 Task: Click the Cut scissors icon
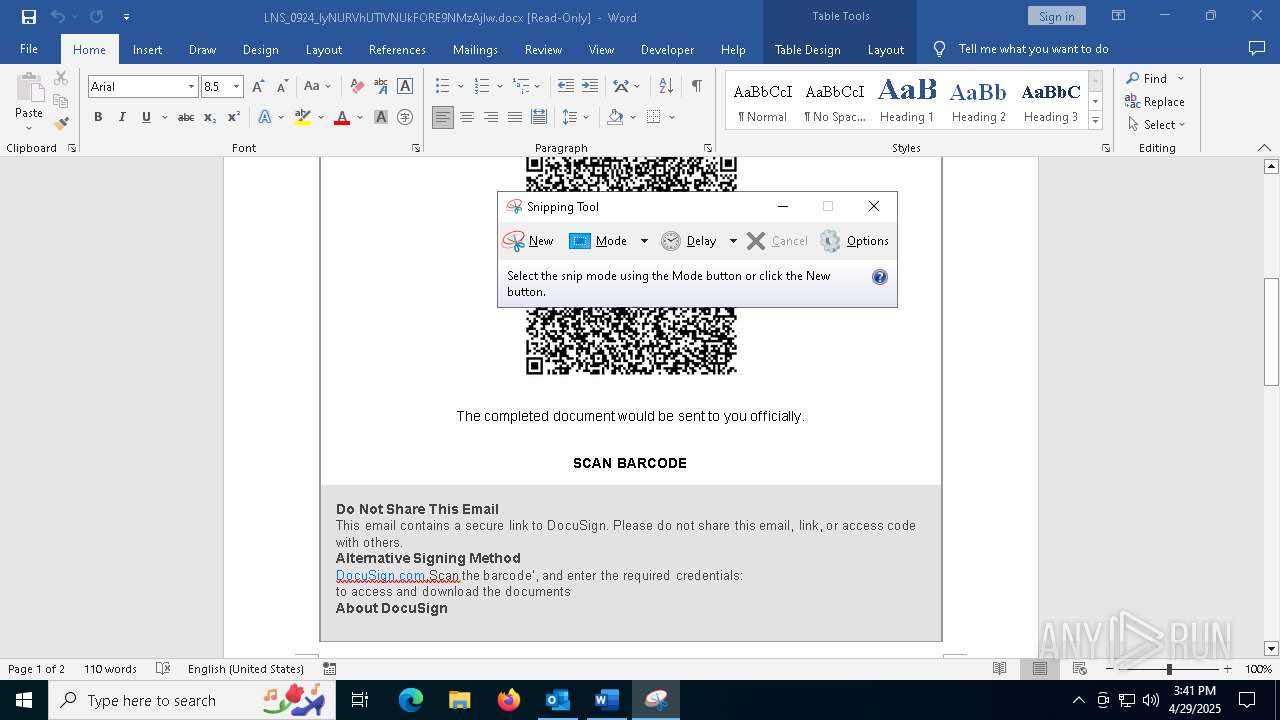pyautogui.click(x=61, y=78)
